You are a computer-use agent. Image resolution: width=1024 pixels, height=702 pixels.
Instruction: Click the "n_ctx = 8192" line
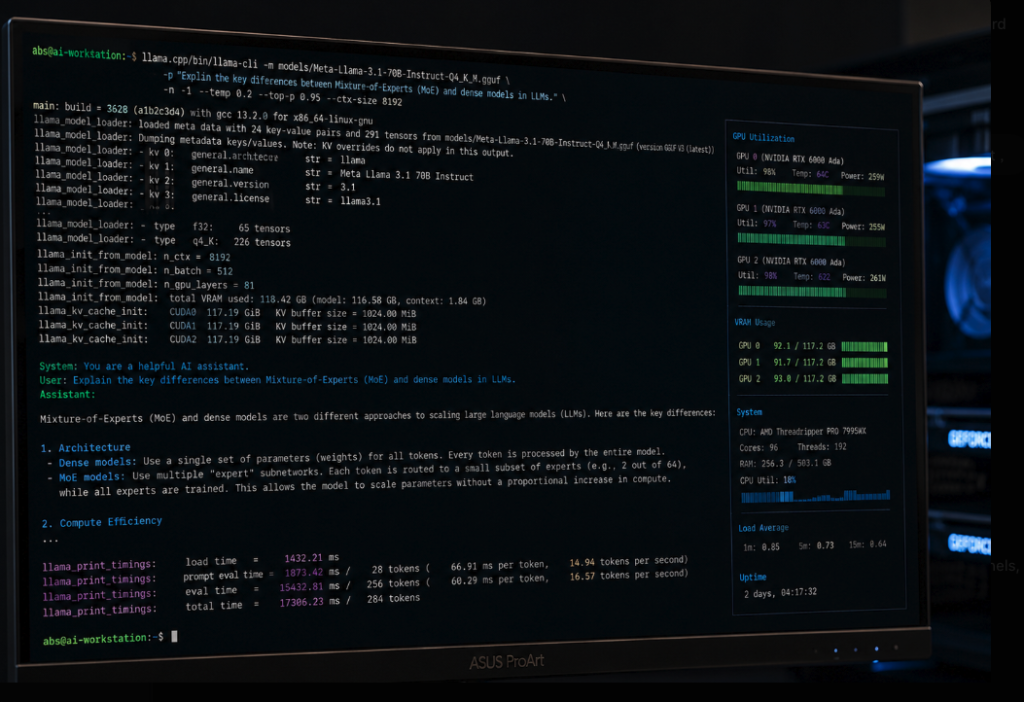click(x=134, y=256)
